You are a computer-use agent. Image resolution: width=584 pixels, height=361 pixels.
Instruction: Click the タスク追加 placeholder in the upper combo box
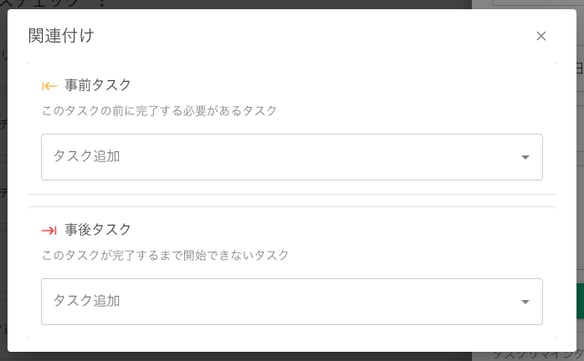coord(86,156)
